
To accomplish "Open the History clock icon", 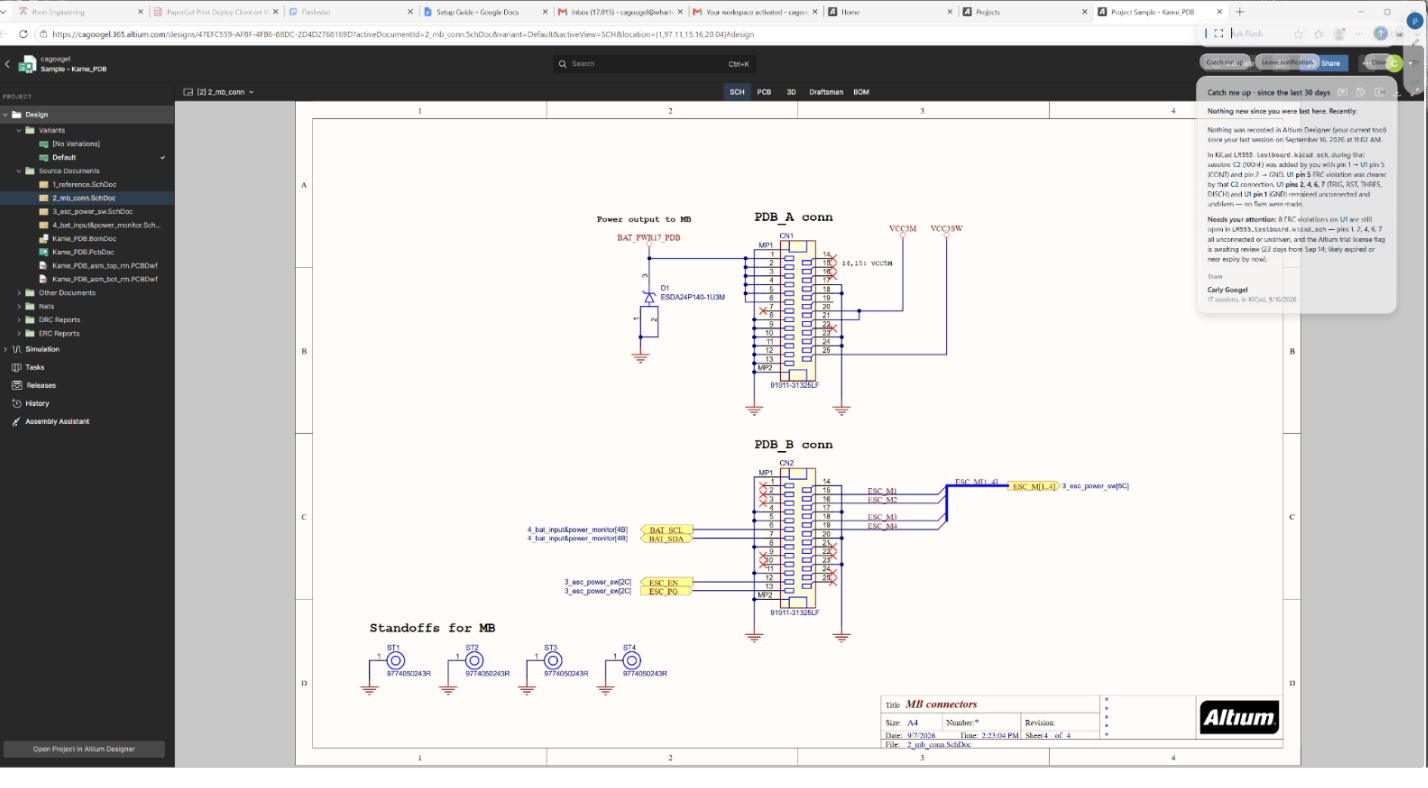I will pyautogui.click(x=17, y=403).
